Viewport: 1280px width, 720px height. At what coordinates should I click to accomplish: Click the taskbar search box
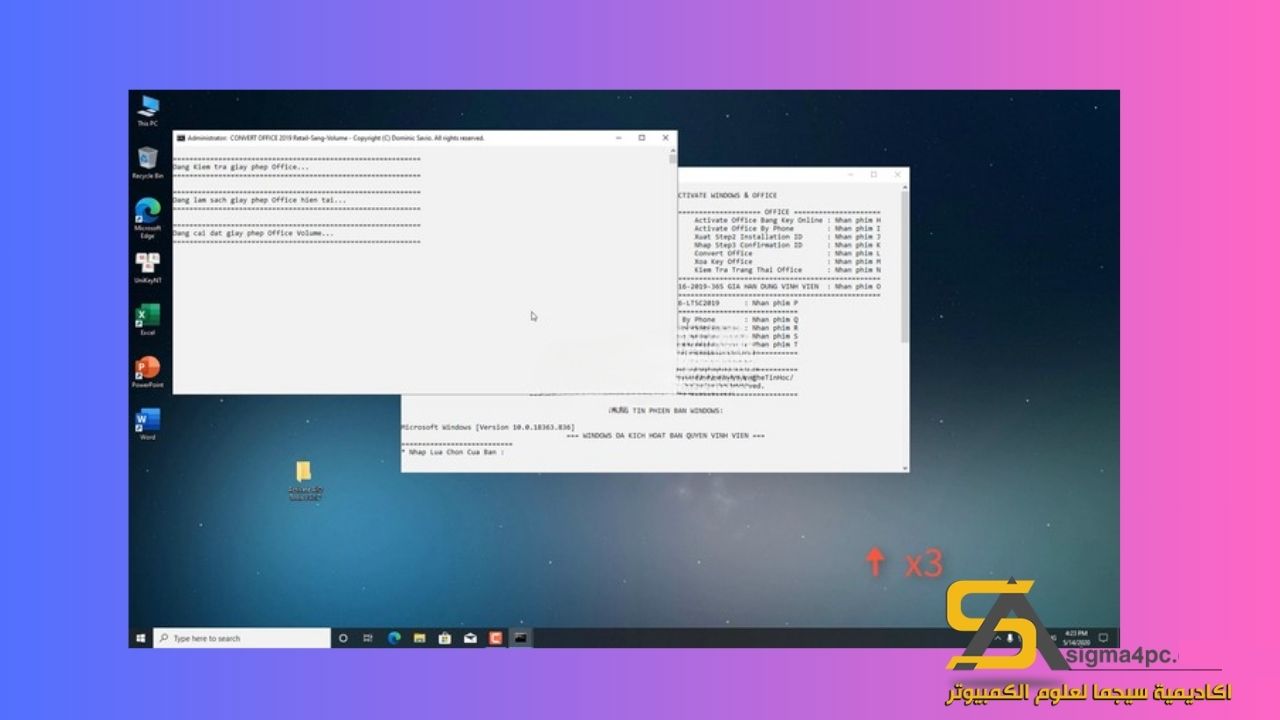point(242,638)
